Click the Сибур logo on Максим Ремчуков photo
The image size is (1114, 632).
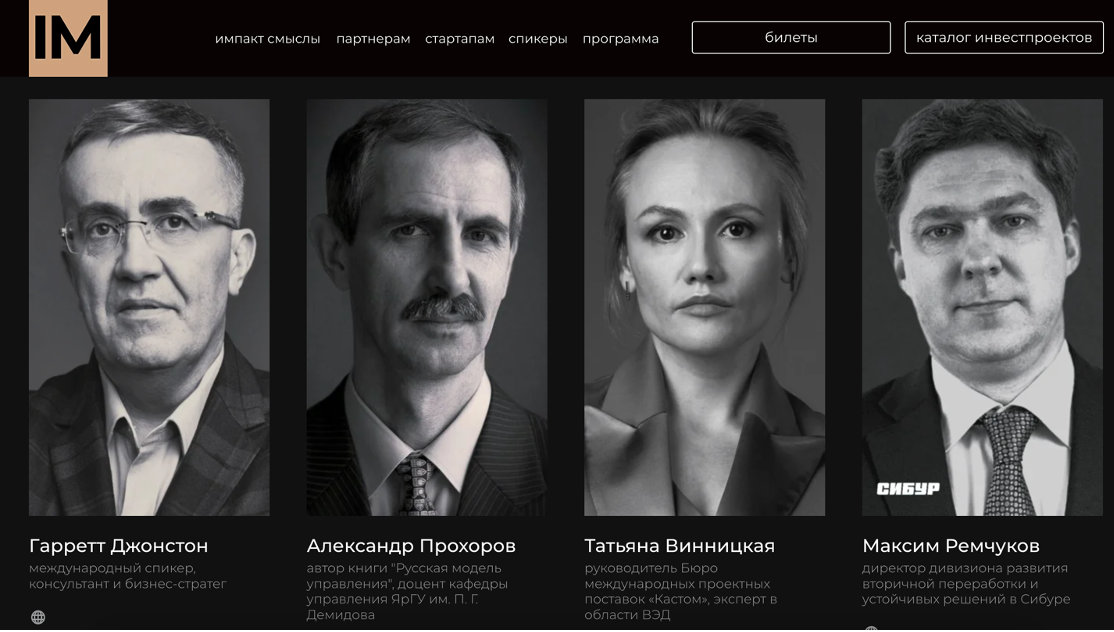pyautogui.click(x=908, y=488)
